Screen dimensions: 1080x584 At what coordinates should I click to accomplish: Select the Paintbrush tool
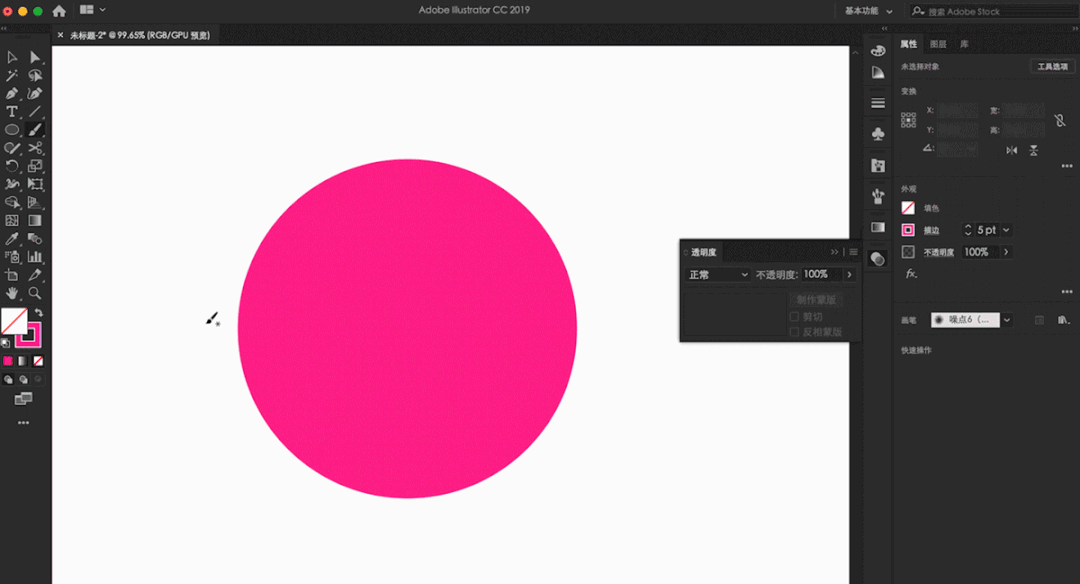pos(35,129)
